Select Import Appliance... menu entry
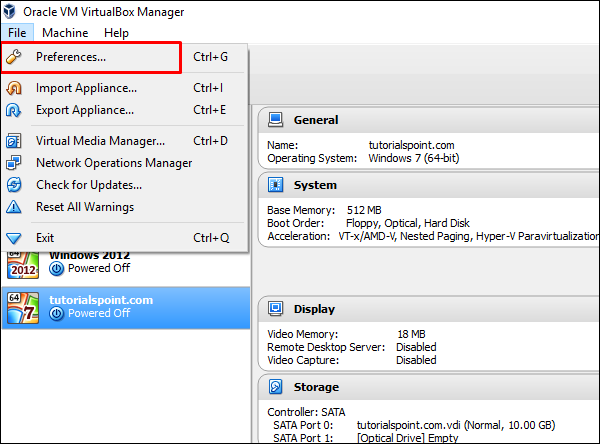The width and height of the screenshot is (600, 444). tap(86, 88)
